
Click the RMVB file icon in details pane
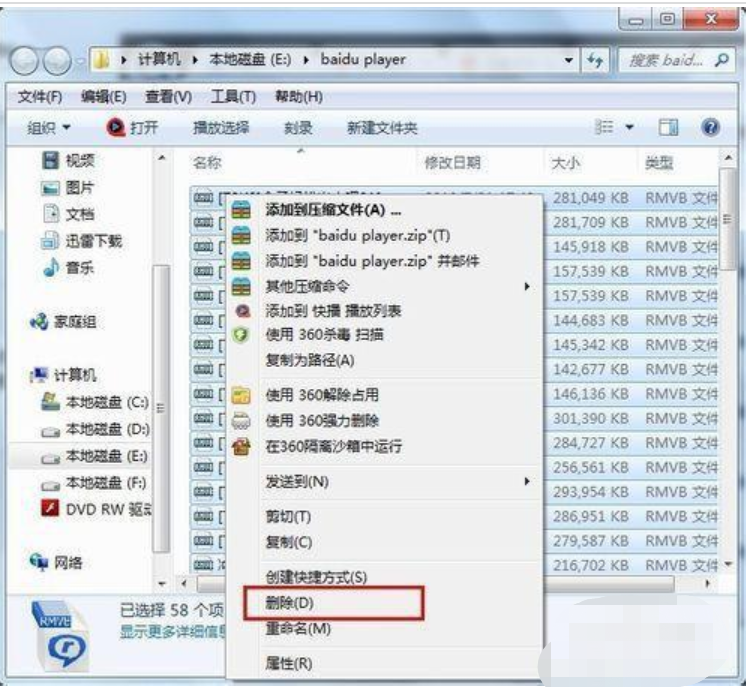pos(60,636)
